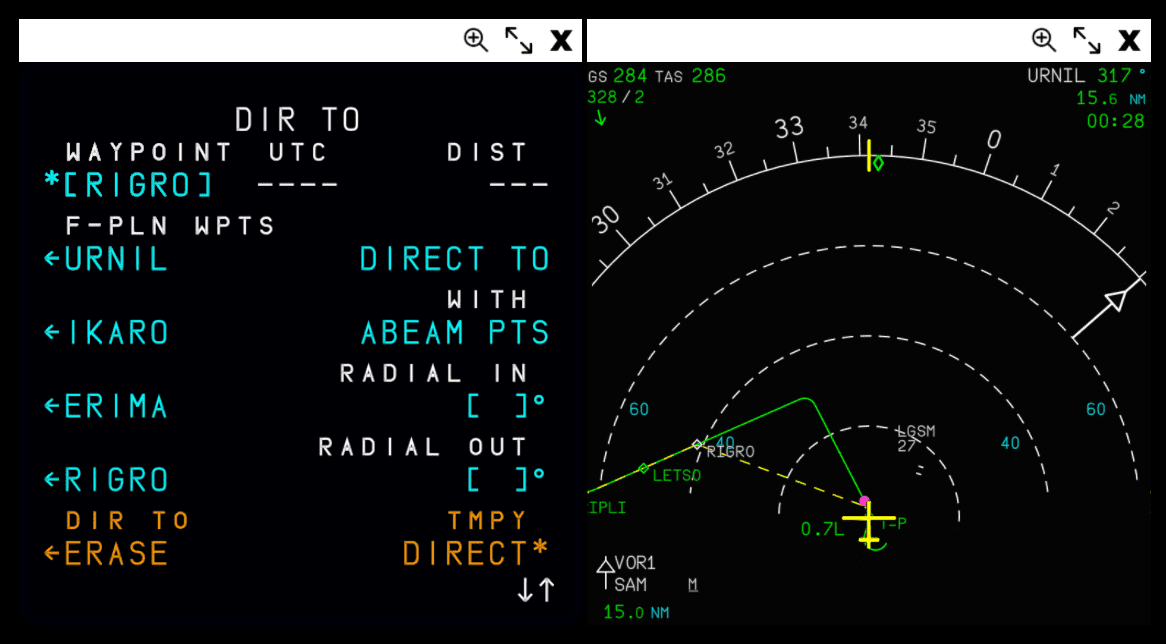Click the yellow aircraft symbol on map
The height and width of the screenshot is (644, 1166).
[x=868, y=522]
